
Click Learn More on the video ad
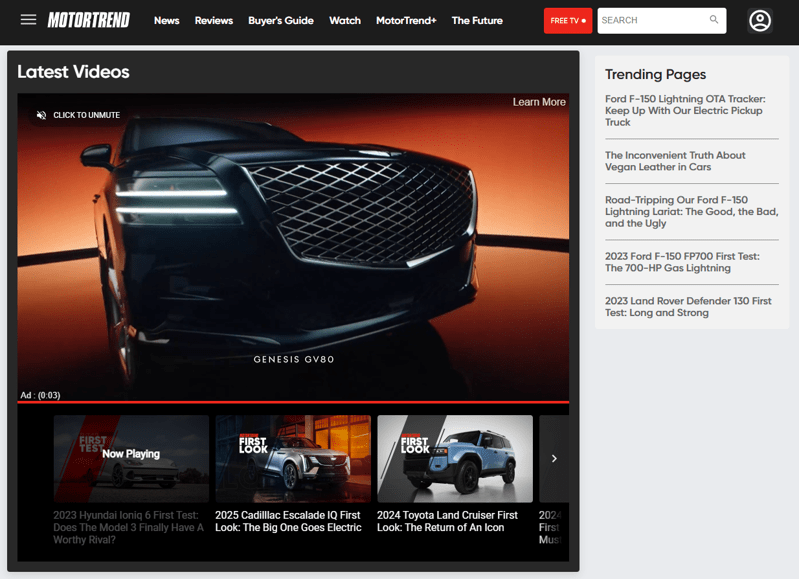[x=539, y=102]
